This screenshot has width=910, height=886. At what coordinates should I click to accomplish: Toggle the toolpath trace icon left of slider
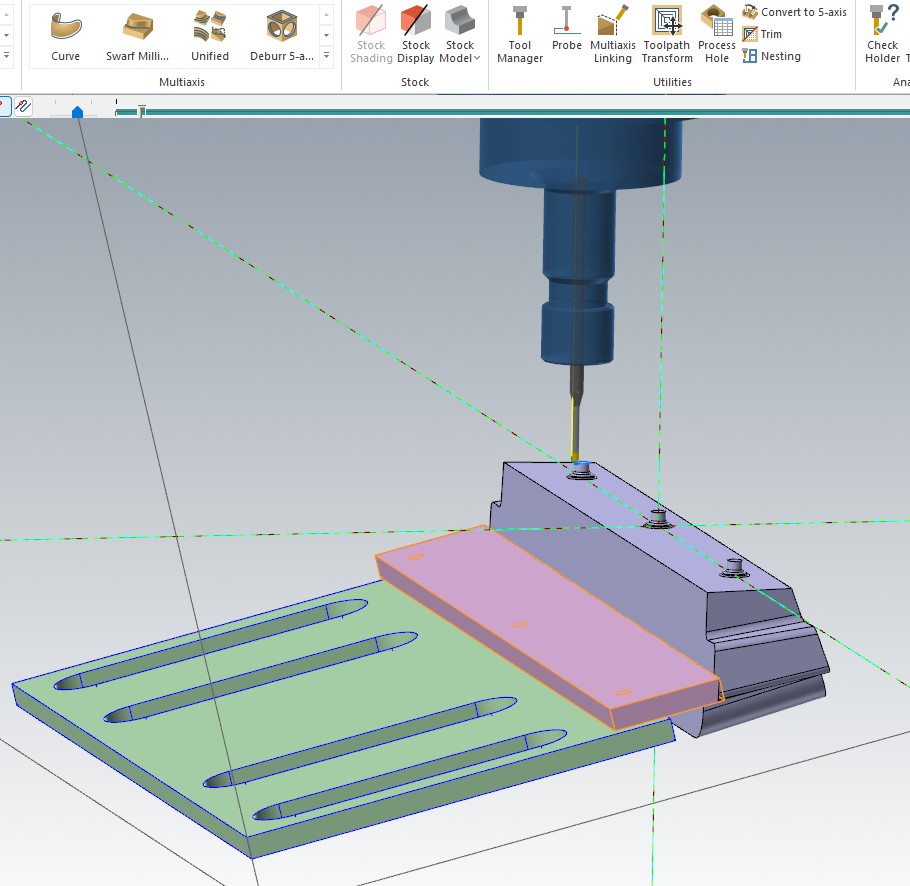(x=22, y=105)
